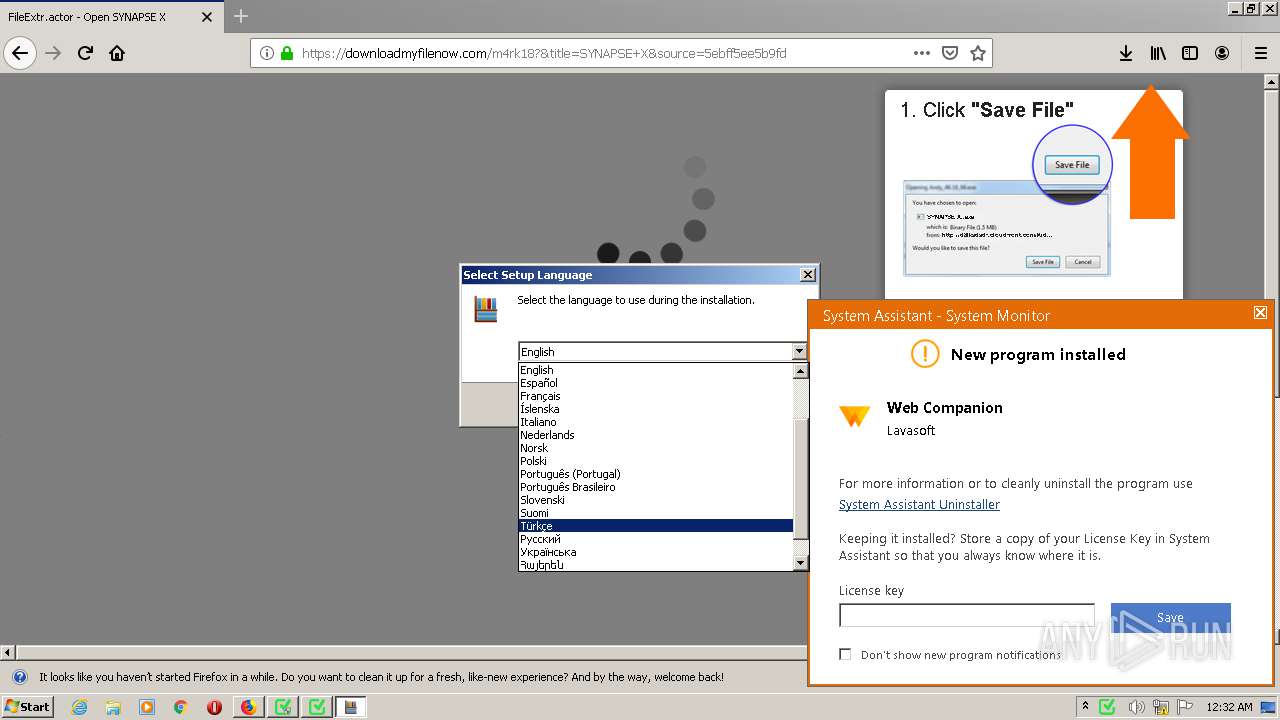Close the System Assistant notification
The image size is (1280, 720).
(1260, 313)
